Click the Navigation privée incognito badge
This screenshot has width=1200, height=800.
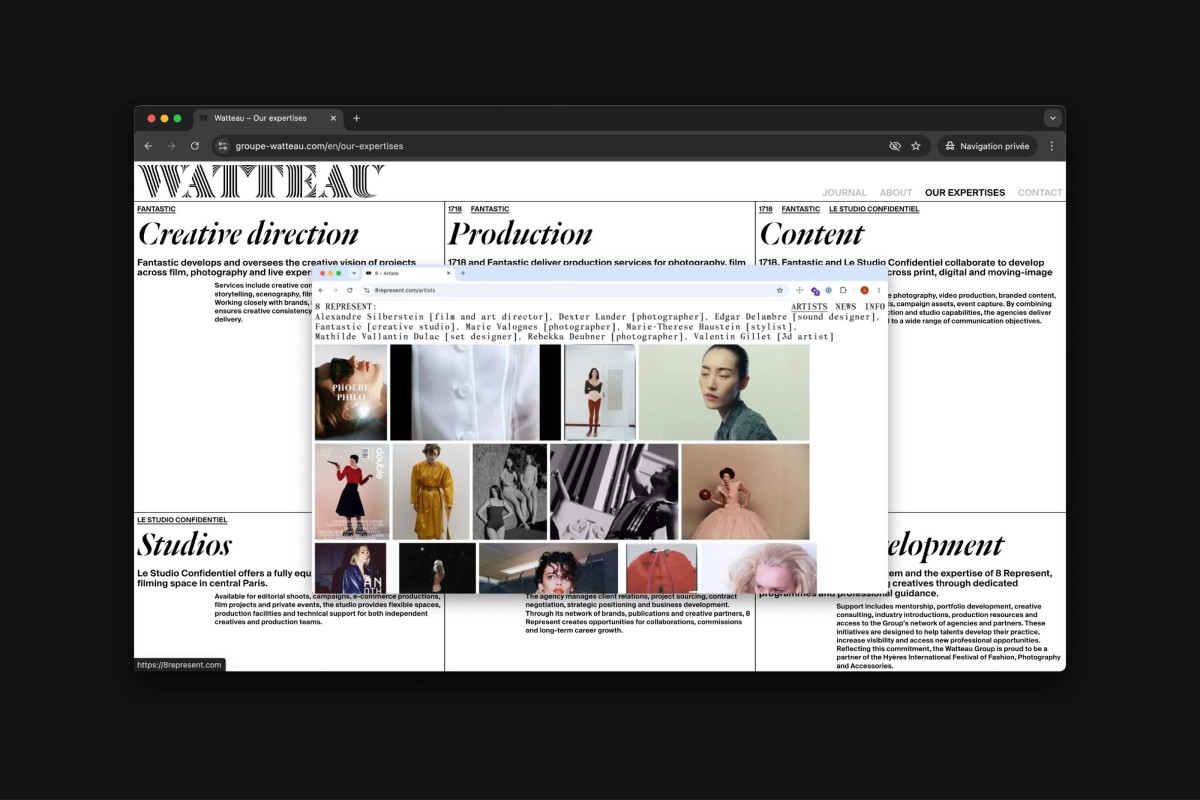(987, 146)
